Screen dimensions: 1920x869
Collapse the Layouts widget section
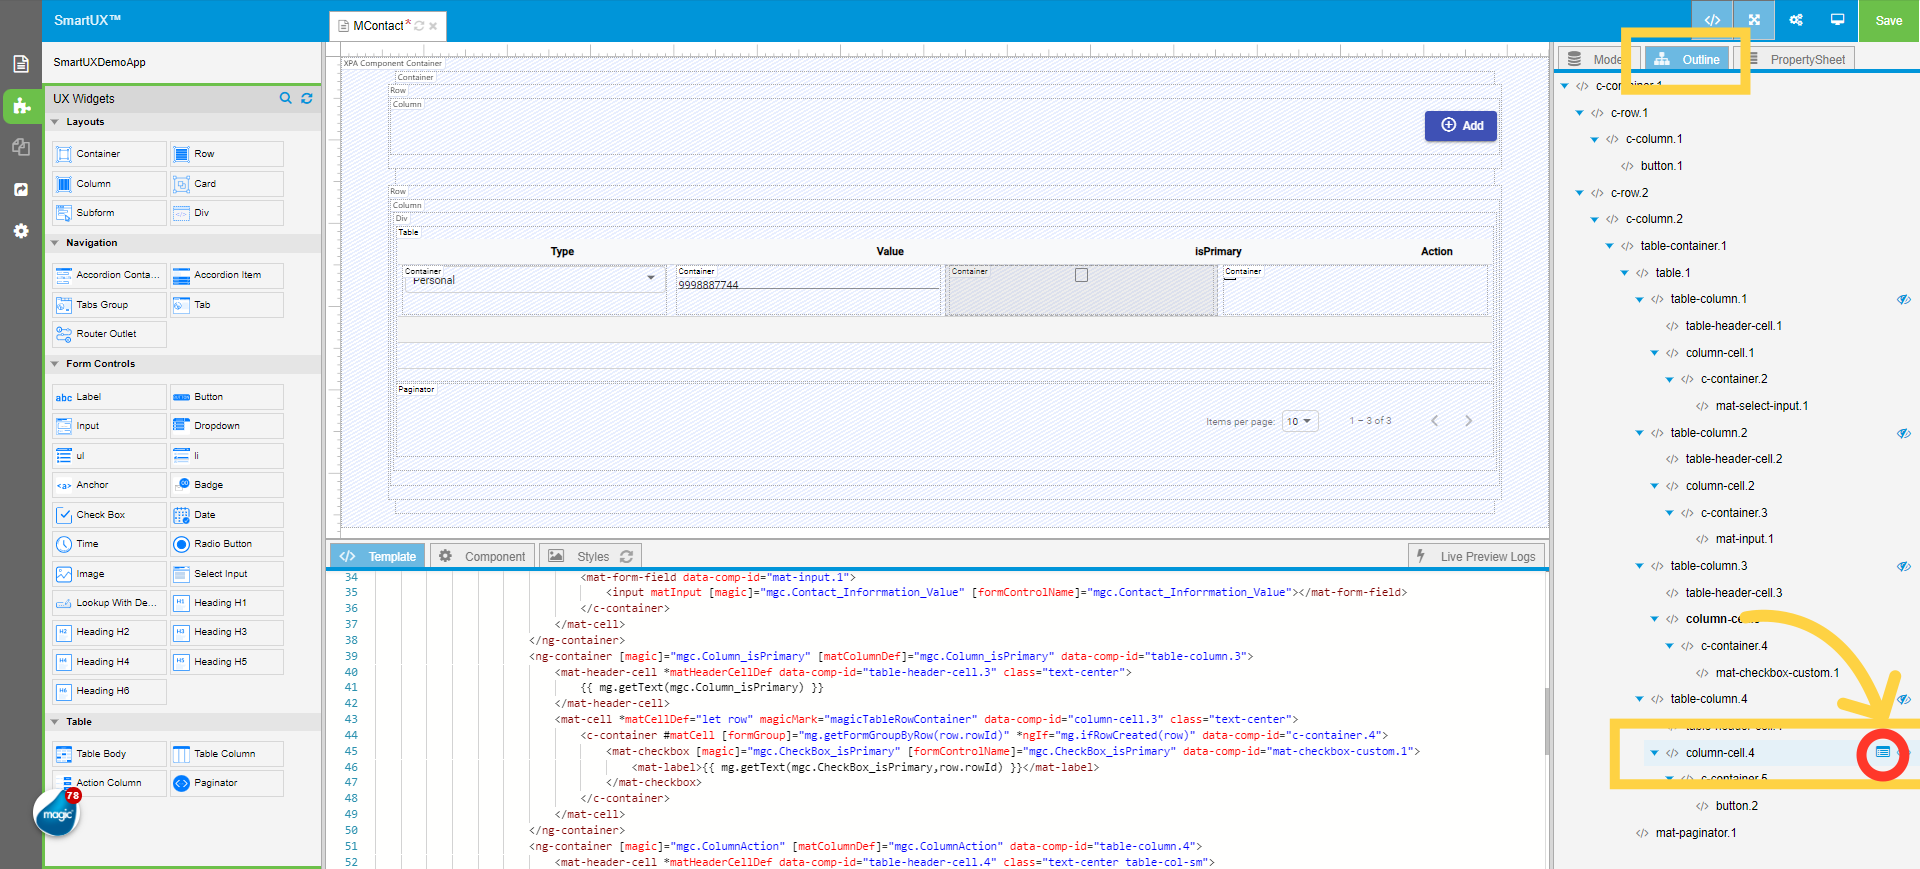coord(55,122)
